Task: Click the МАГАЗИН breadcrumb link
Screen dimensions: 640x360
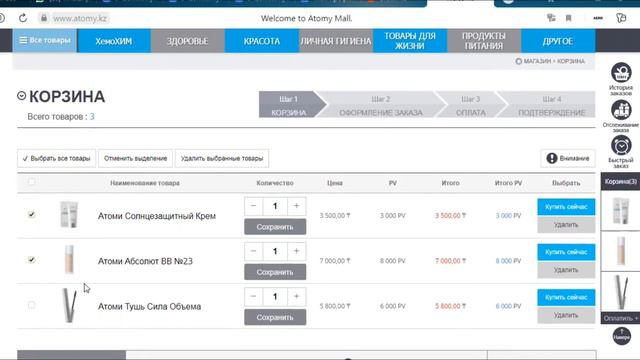Action: [537, 61]
